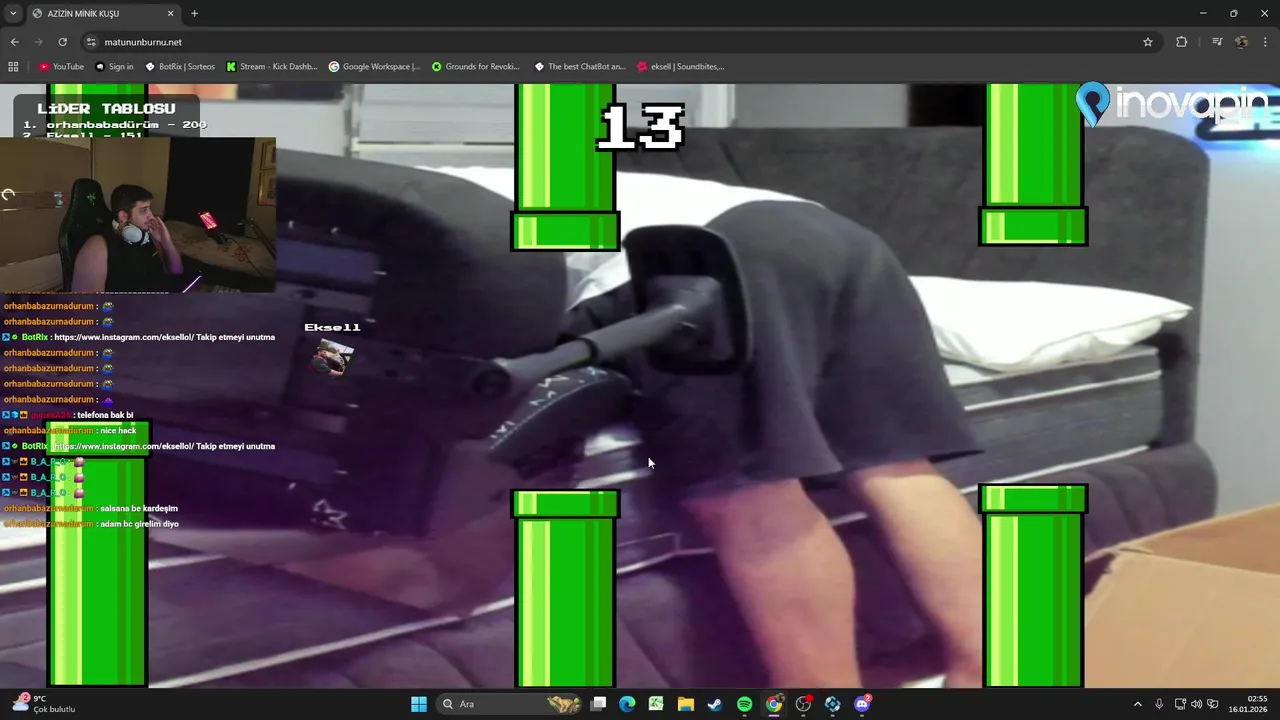The width and height of the screenshot is (1280, 720).
Task: Open File Explorer from the taskbar
Action: [x=686, y=704]
